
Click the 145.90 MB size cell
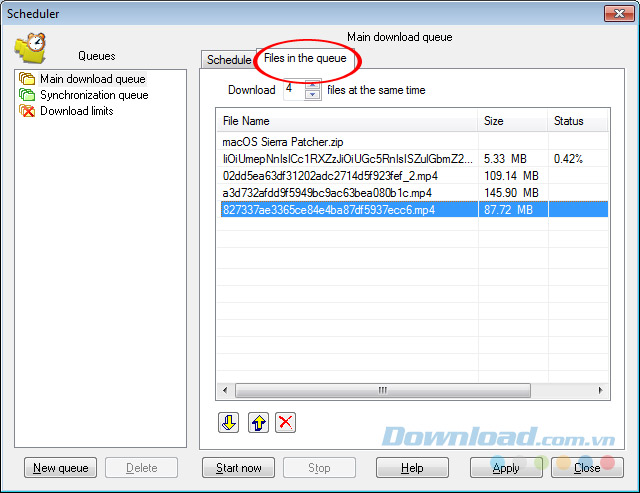pos(513,193)
